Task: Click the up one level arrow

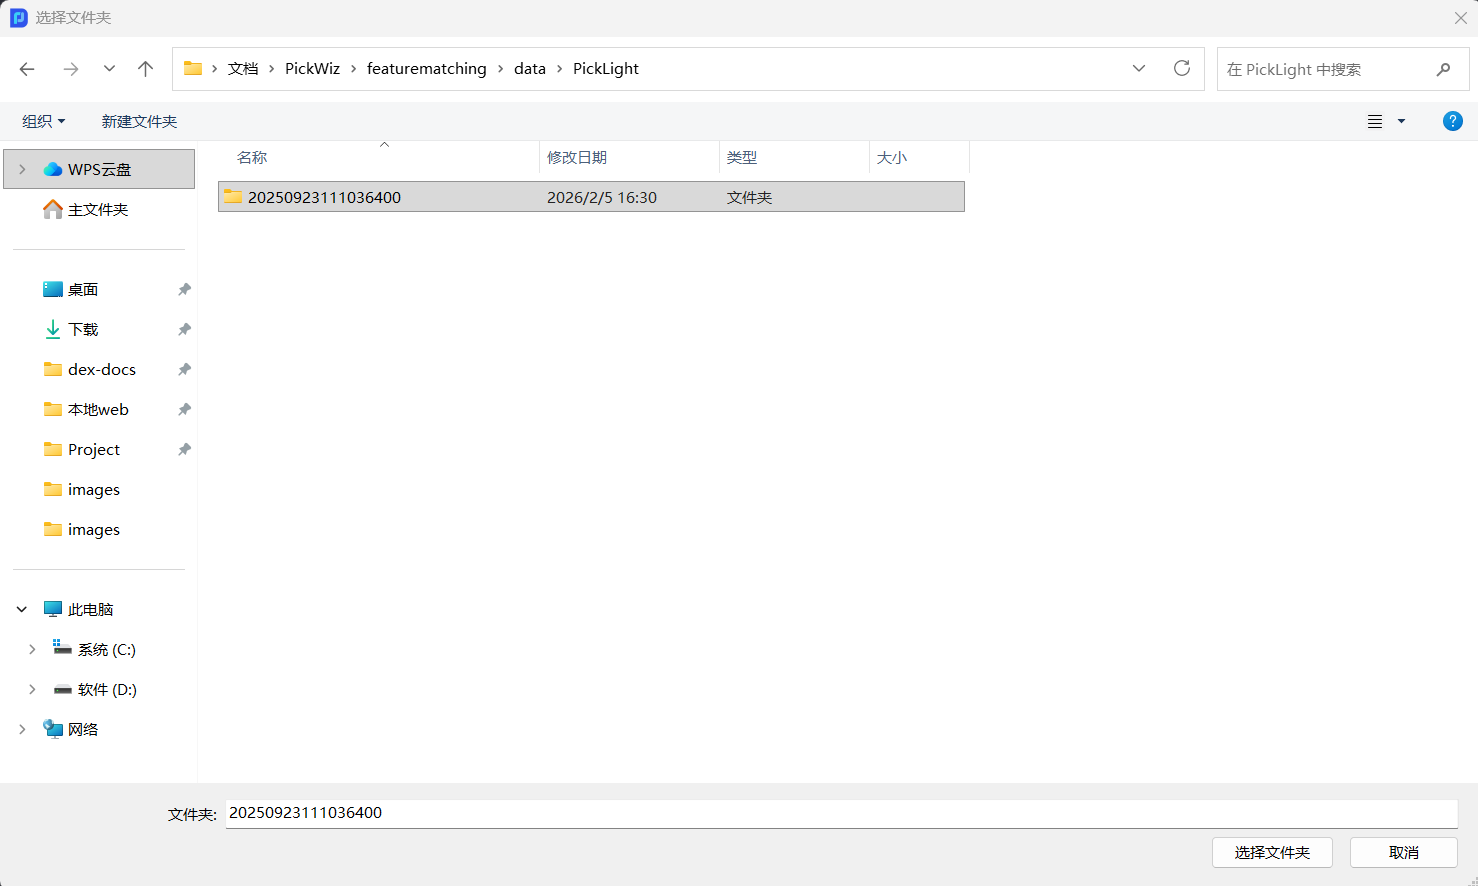Action: pyautogui.click(x=146, y=69)
